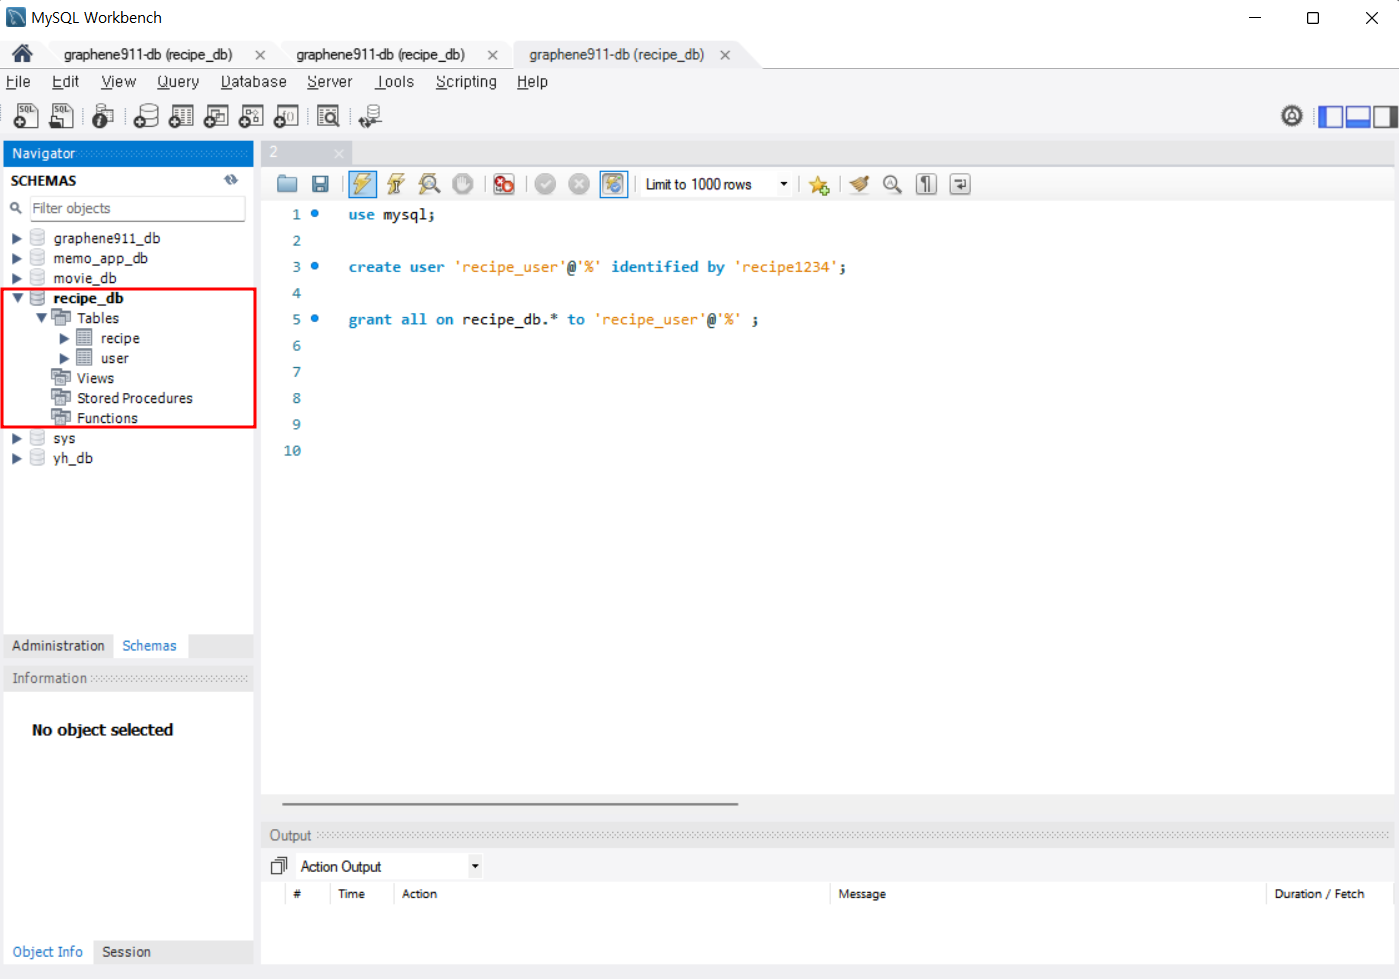Refresh the SCHEMAS list
1399x979 pixels.
[231, 180]
